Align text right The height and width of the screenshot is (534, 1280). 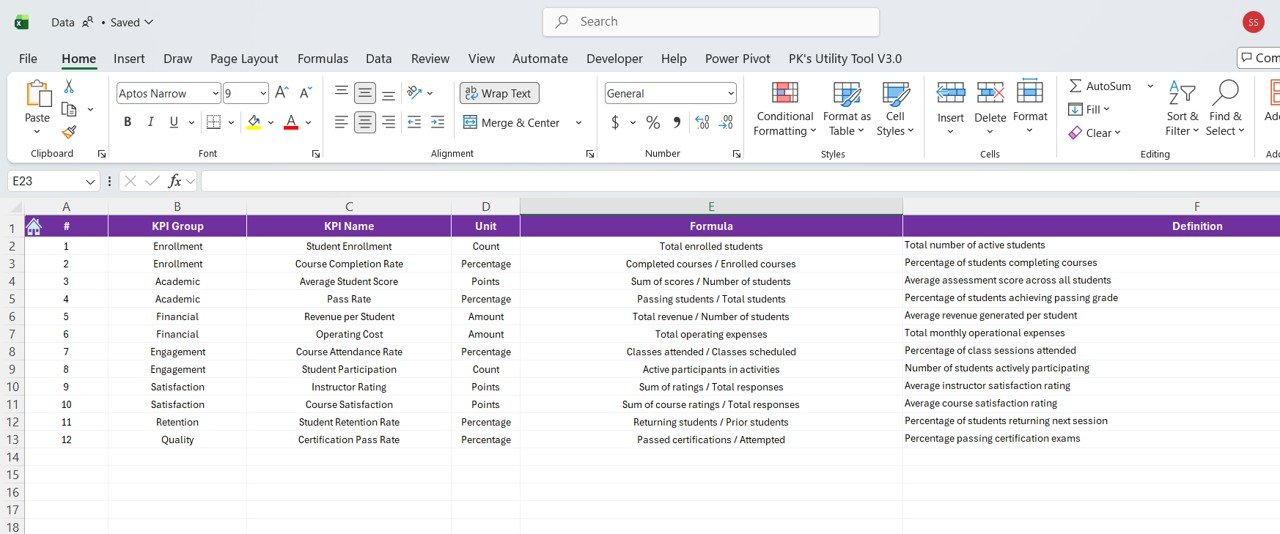[388, 122]
